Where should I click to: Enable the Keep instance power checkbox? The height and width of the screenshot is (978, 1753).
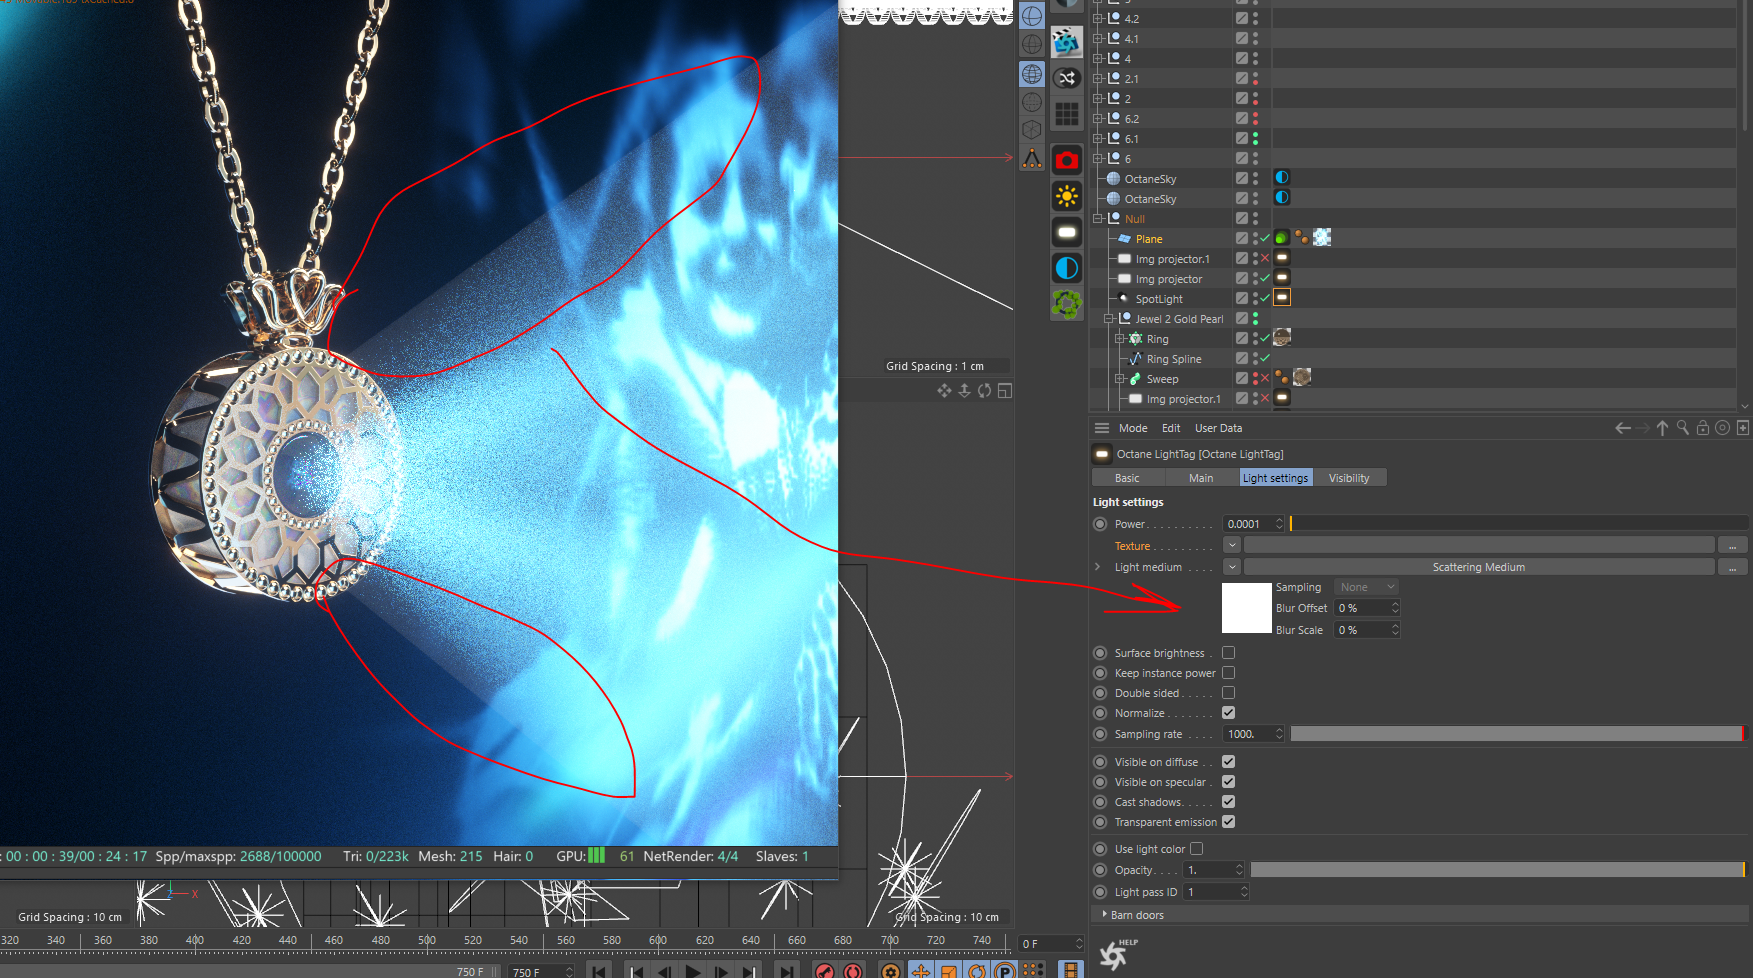[1229, 673]
